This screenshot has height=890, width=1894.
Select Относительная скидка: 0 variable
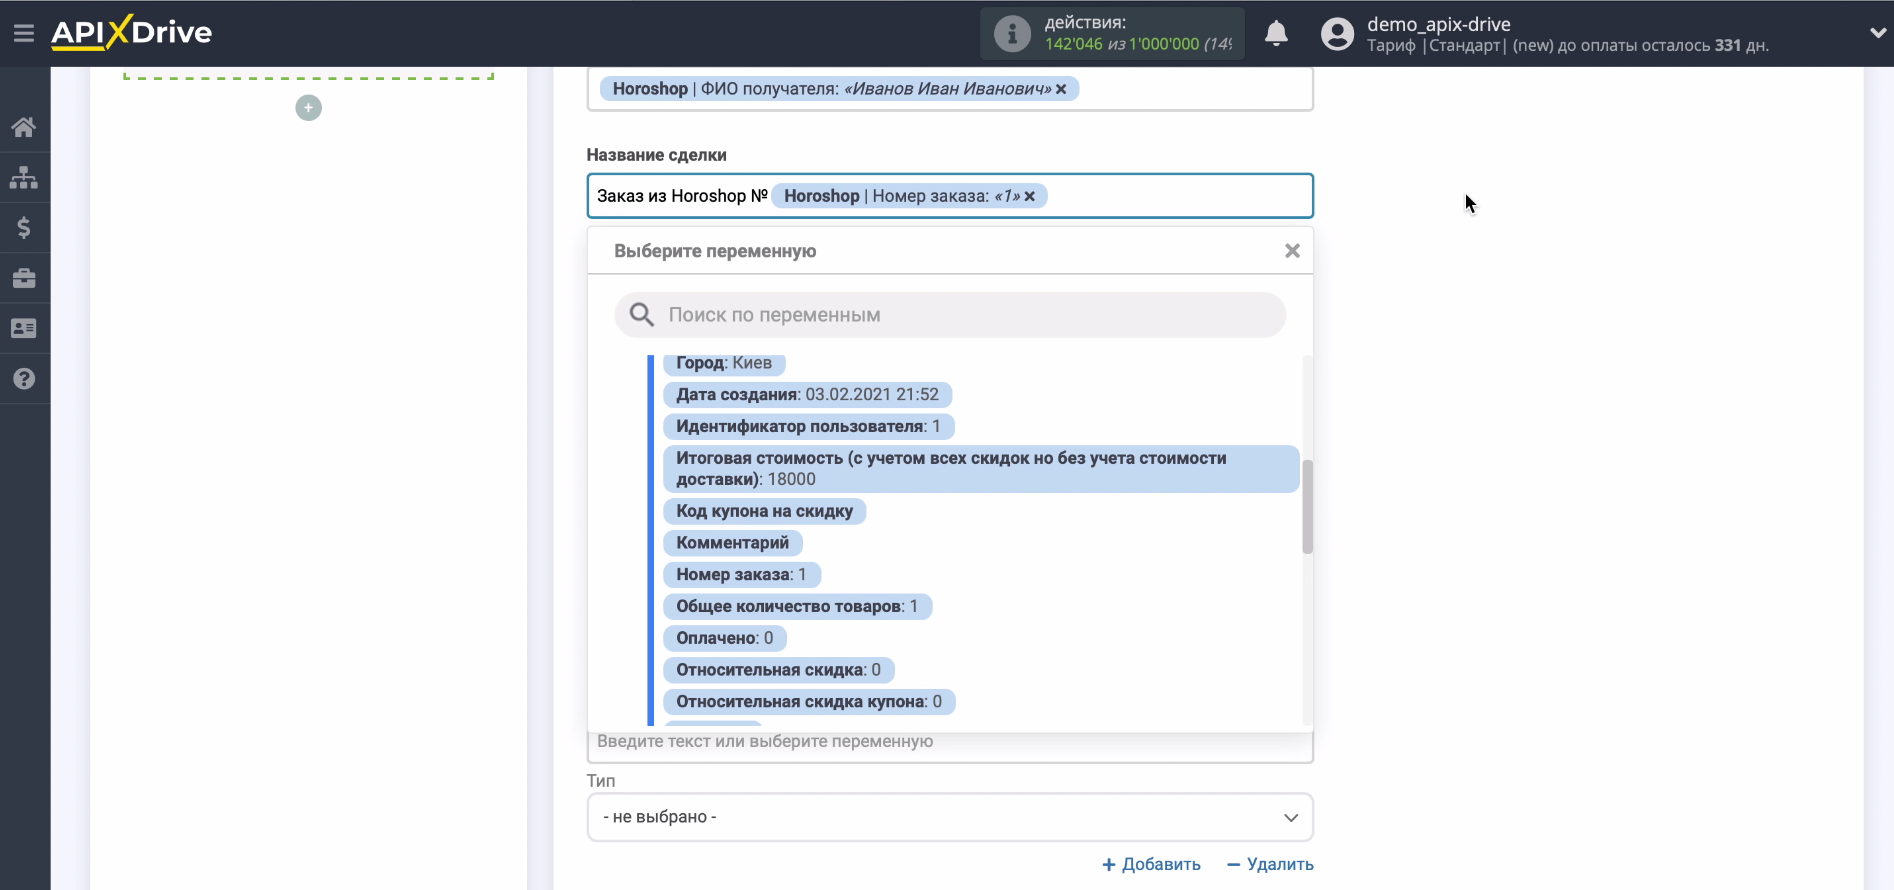(778, 670)
